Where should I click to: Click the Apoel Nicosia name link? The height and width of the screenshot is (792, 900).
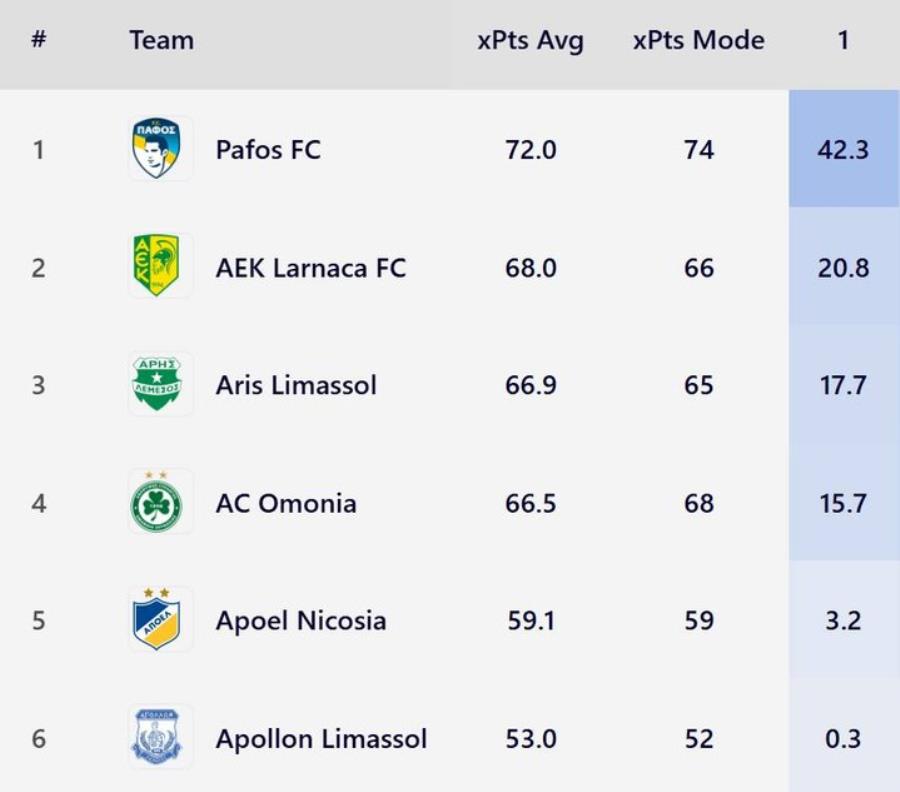coord(300,621)
